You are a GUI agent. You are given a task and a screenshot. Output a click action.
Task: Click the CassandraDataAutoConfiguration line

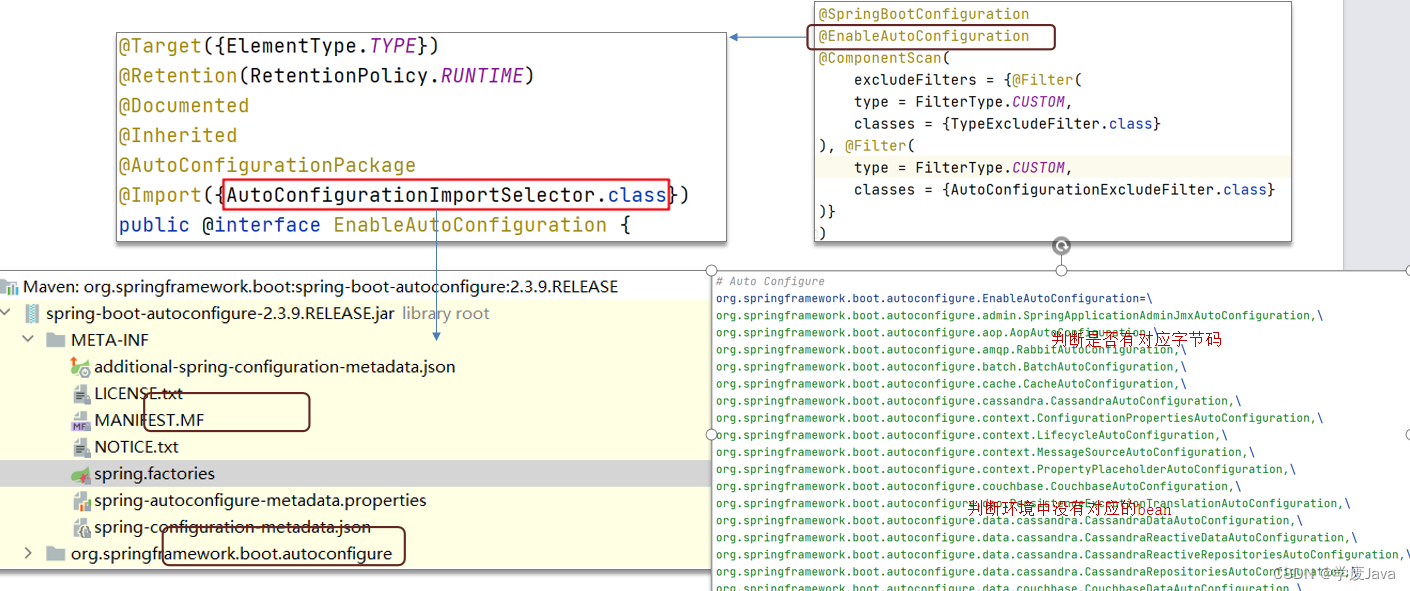pyautogui.click(x=1009, y=520)
